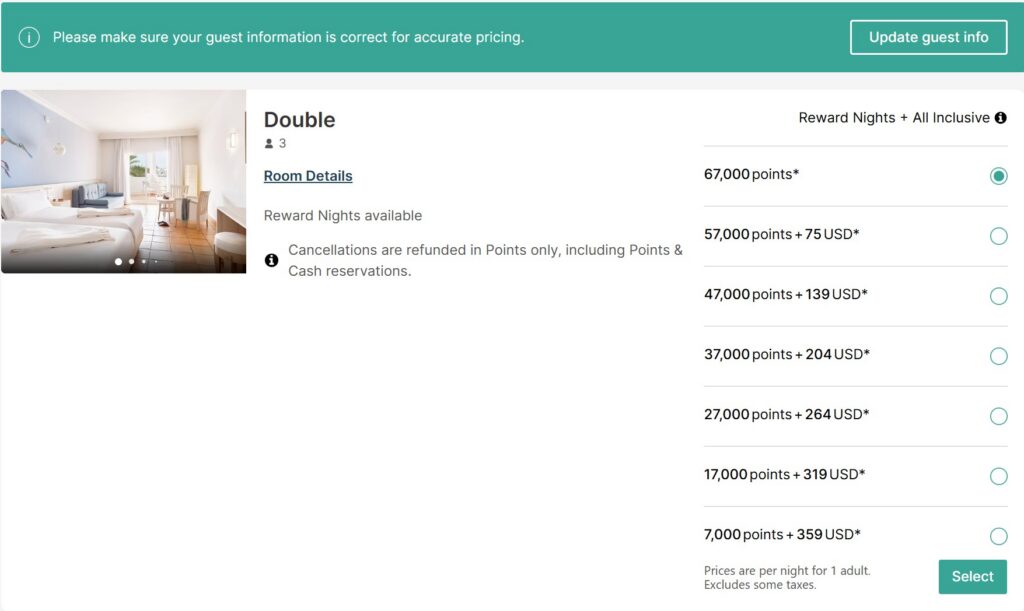Open the All Inclusive info tooltip icon
Screen dimensions: 1024x611
point(1000,118)
